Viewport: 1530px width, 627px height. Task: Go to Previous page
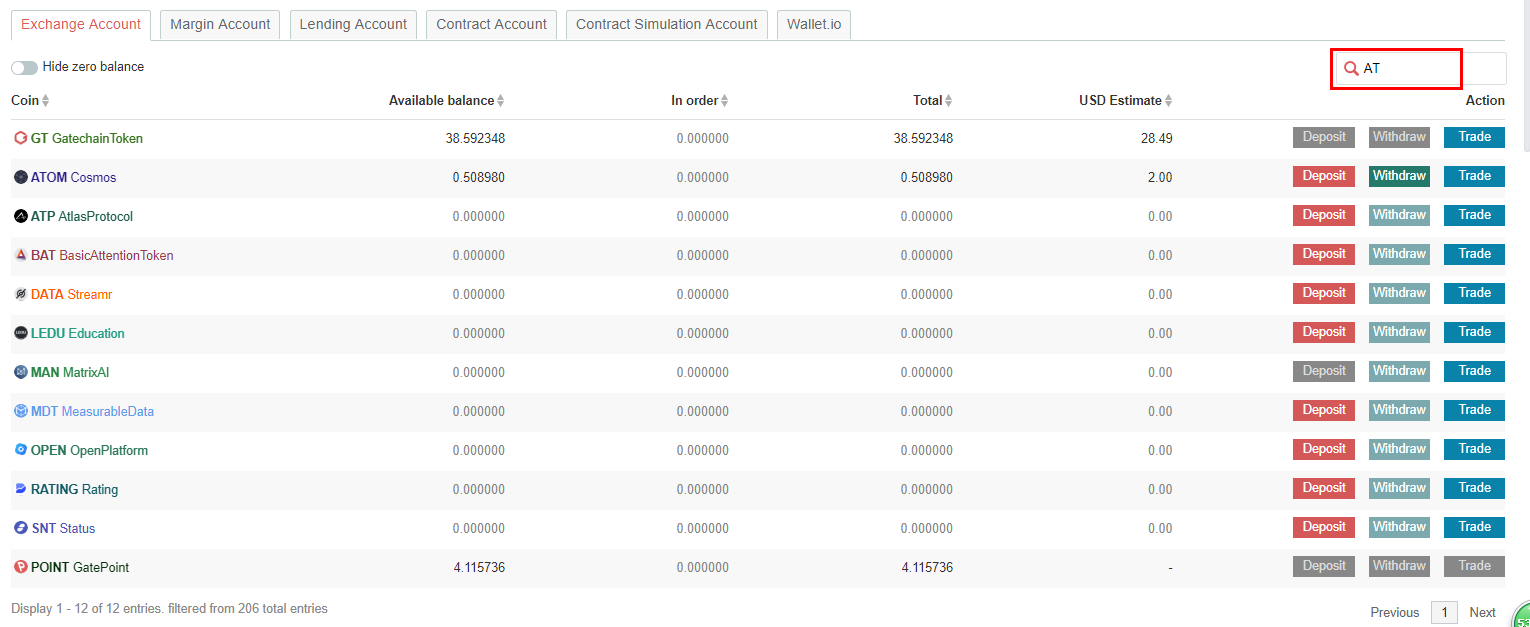coord(1394,613)
